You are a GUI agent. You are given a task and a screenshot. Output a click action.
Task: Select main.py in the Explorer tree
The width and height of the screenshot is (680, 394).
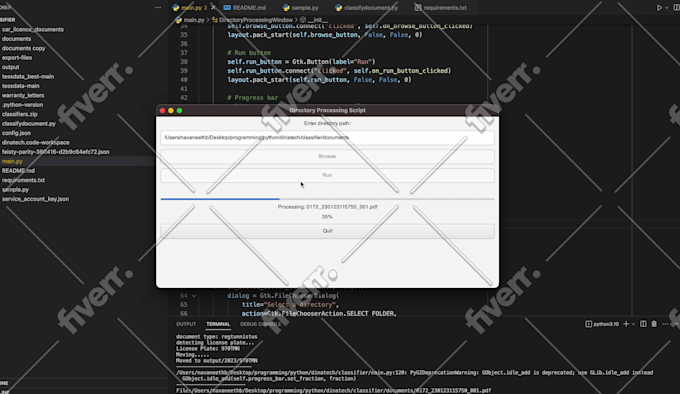(x=12, y=161)
